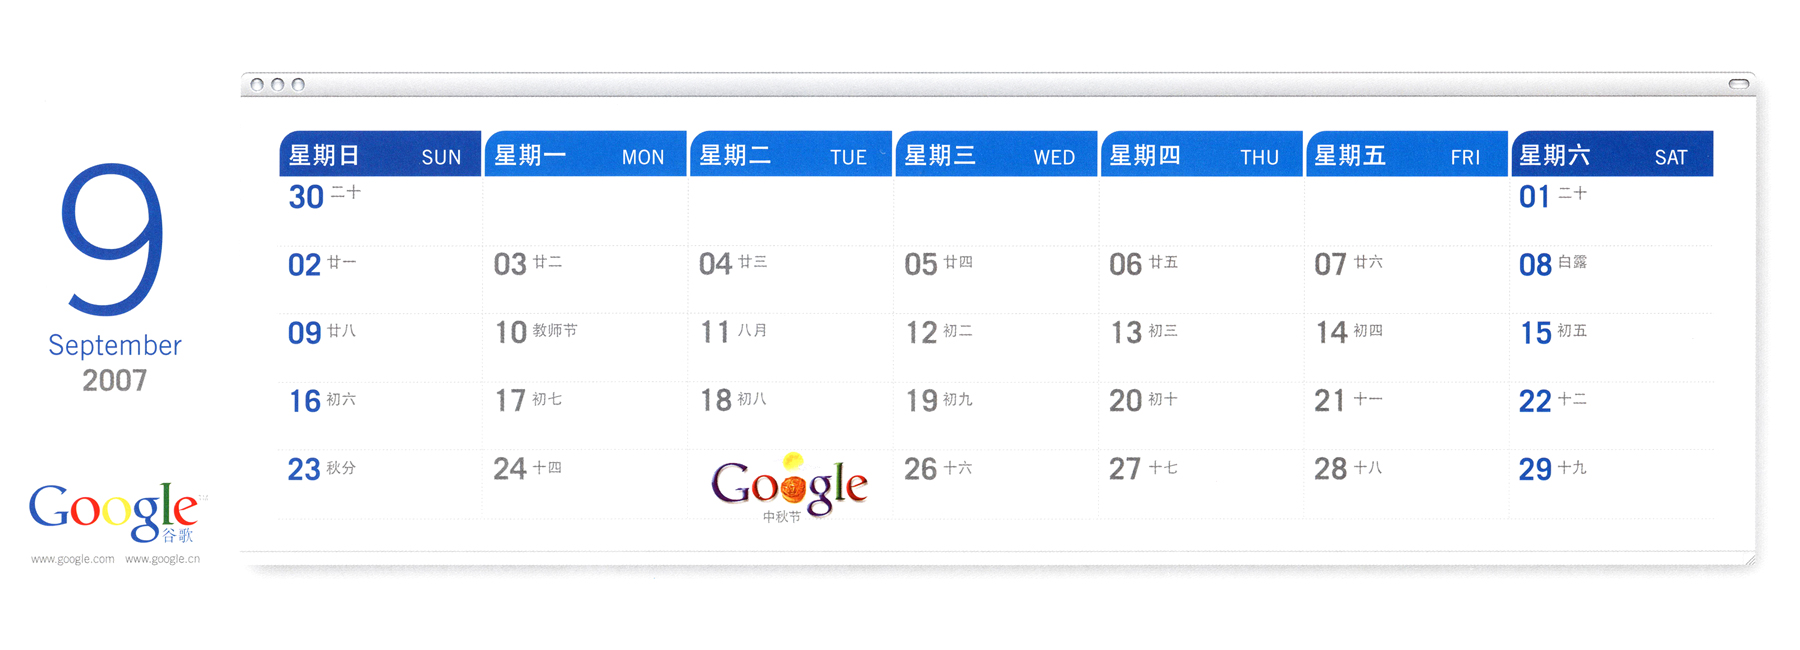Open the www.google.com link
This screenshot has width=1800, height=650.
point(72,559)
